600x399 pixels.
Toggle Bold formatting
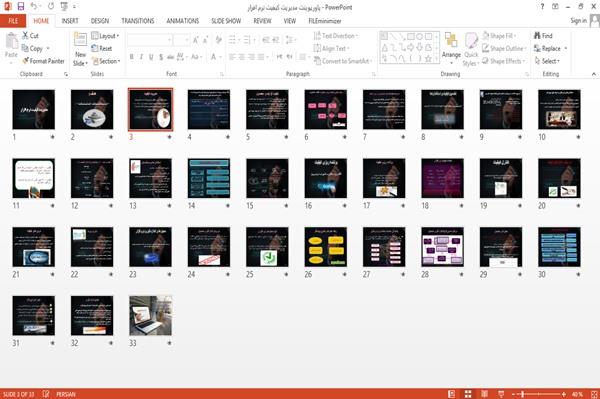pyautogui.click(x=132, y=57)
